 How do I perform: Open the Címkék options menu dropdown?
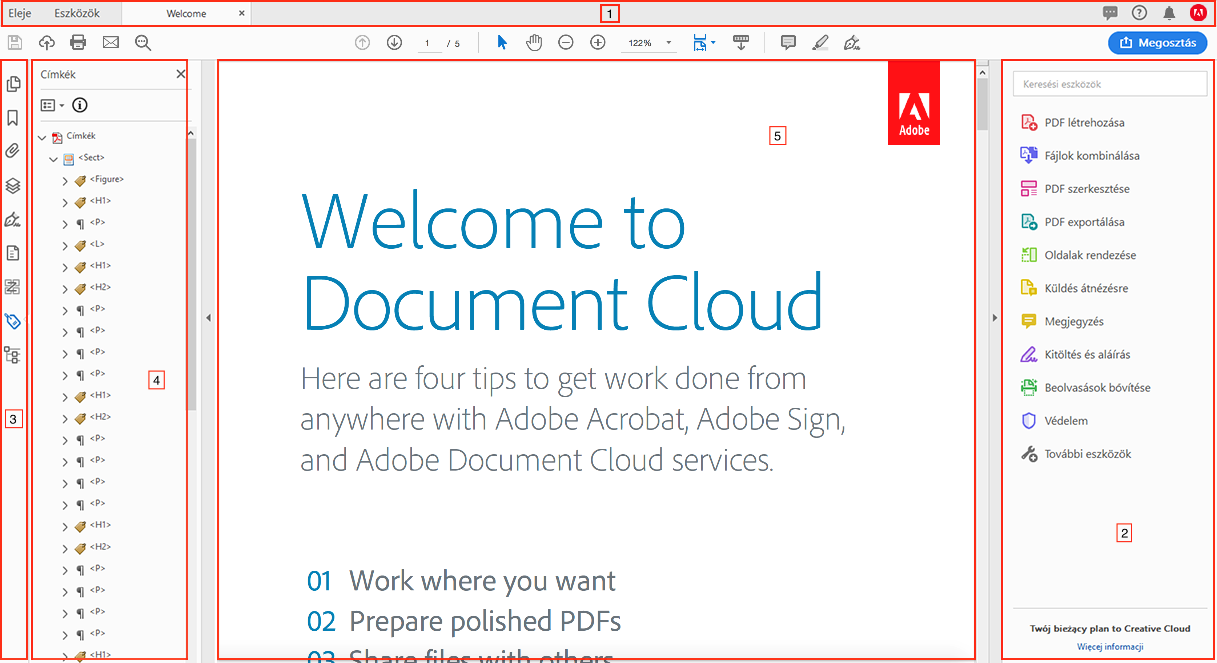coord(52,105)
